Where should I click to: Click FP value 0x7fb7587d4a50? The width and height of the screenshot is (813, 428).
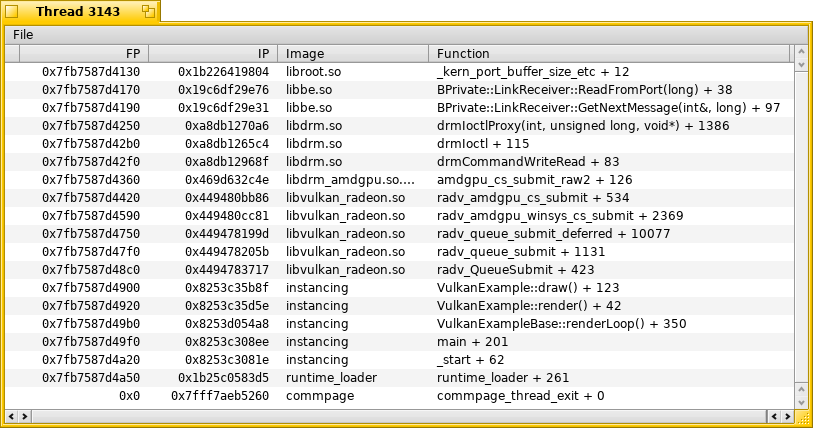pos(91,378)
